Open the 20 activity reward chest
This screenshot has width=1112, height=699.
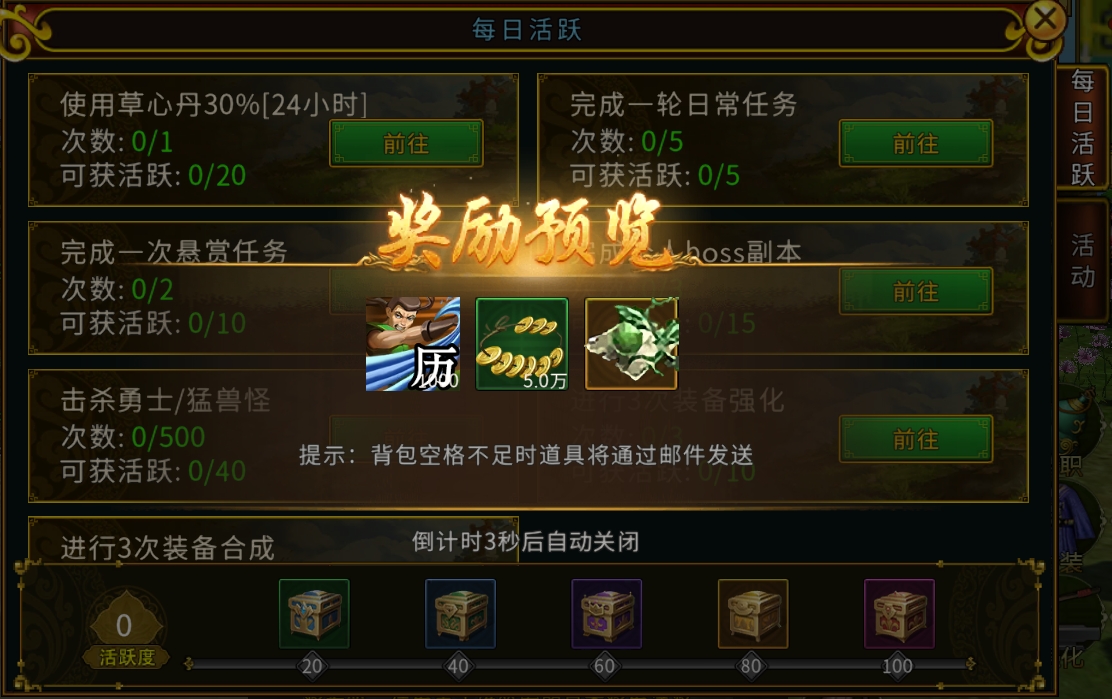tap(314, 613)
